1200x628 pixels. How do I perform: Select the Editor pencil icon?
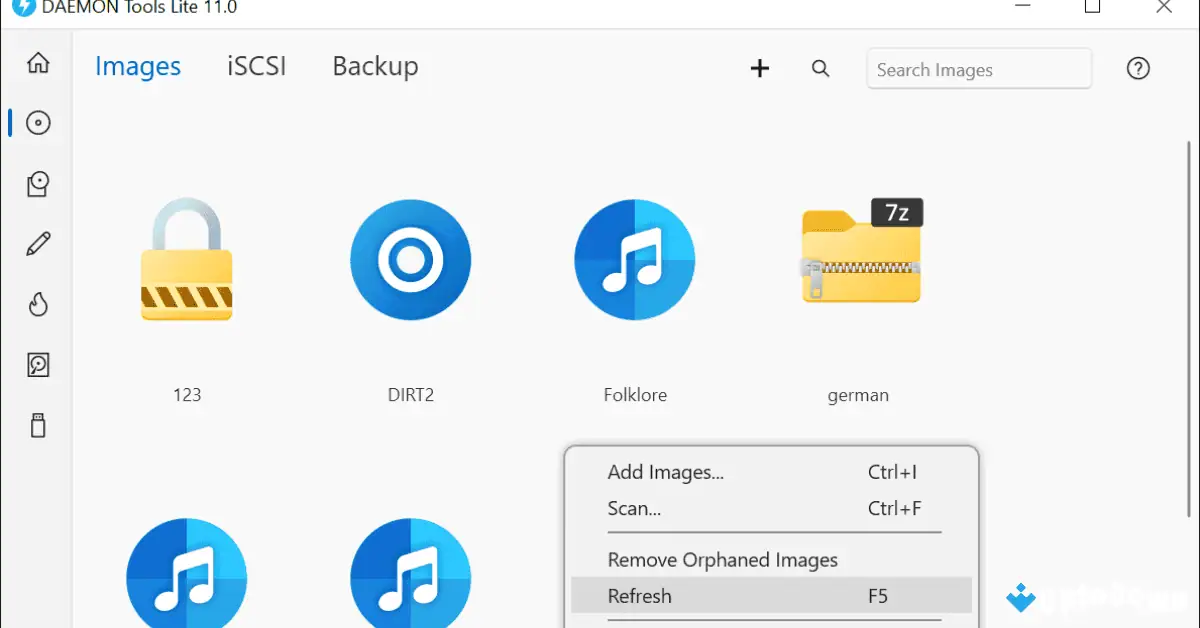pos(37,243)
